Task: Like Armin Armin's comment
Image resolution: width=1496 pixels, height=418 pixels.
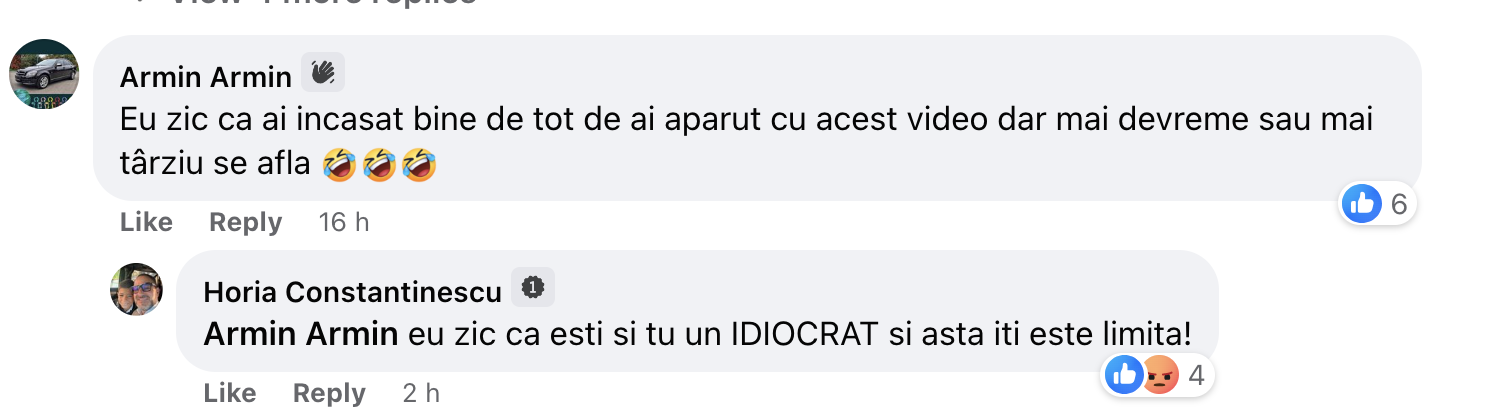Action: pyautogui.click(x=146, y=222)
